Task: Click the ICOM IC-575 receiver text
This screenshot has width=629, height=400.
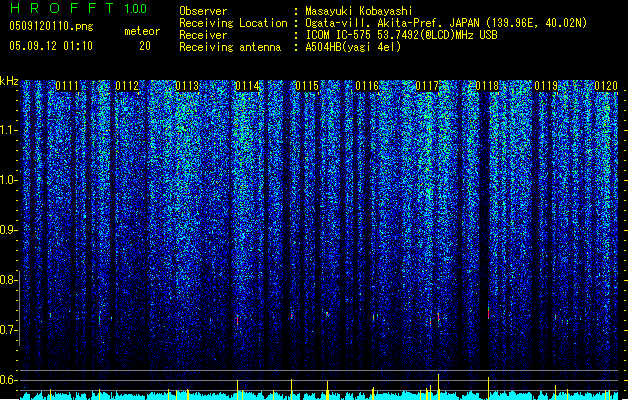Action: coord(401,35)
